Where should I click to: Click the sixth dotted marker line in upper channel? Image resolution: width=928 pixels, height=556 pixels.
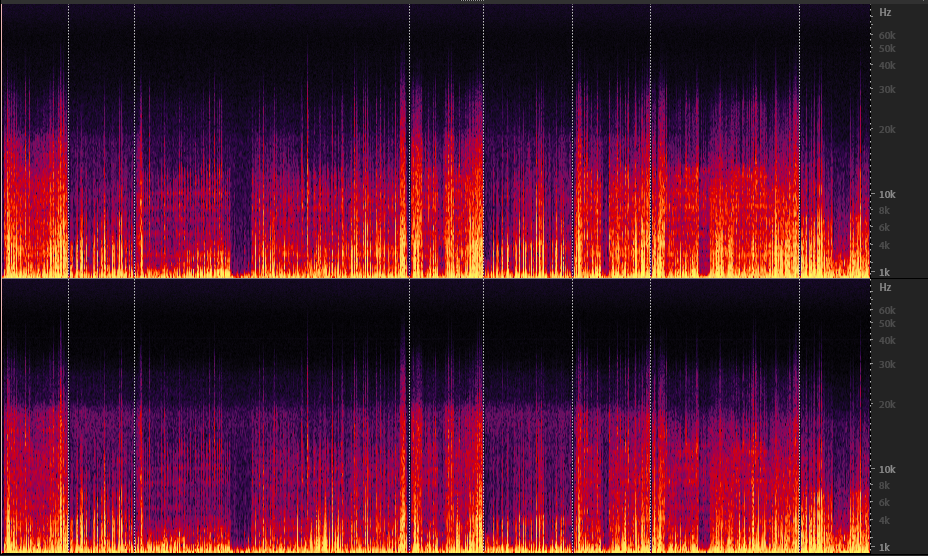tap(650, 141)
